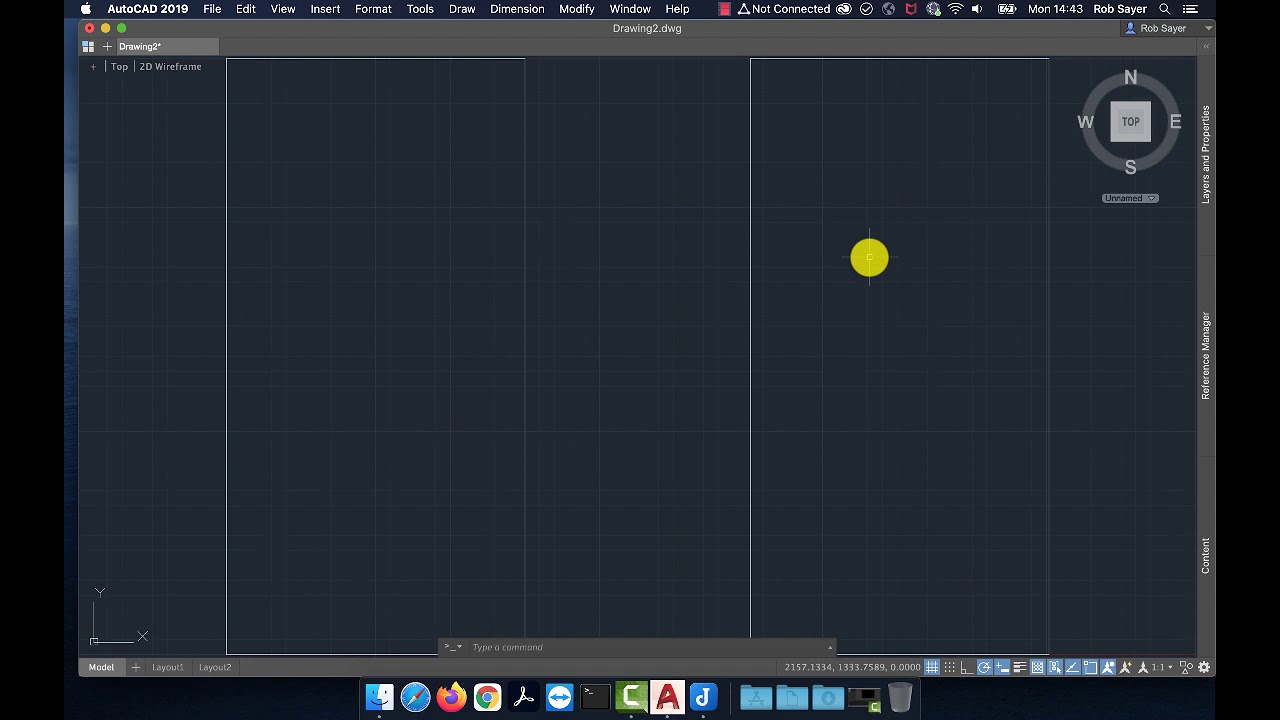This screenshot has width=1280, height=720.
Task: Click the Wi-Fi icon in menu bar
Action: point(955,9)
